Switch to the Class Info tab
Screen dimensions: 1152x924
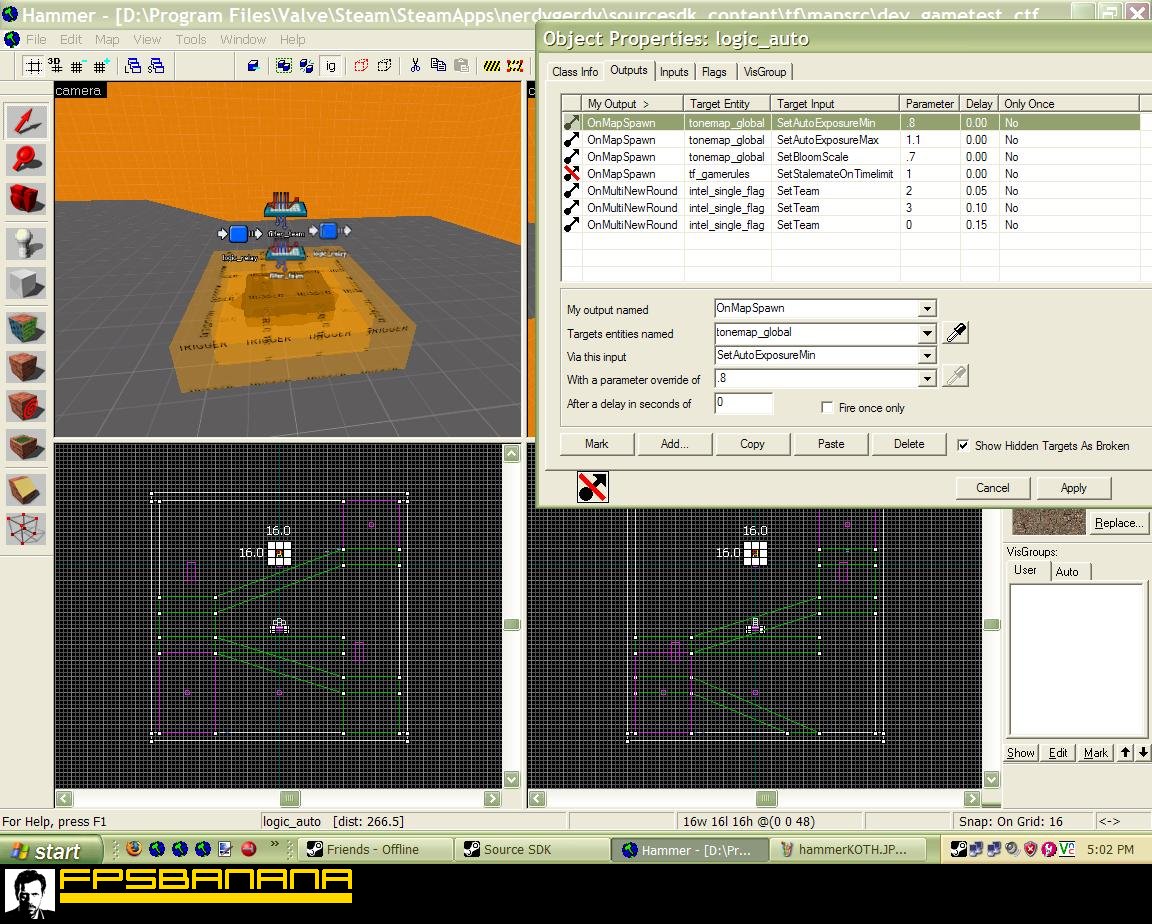coord(575,71)
